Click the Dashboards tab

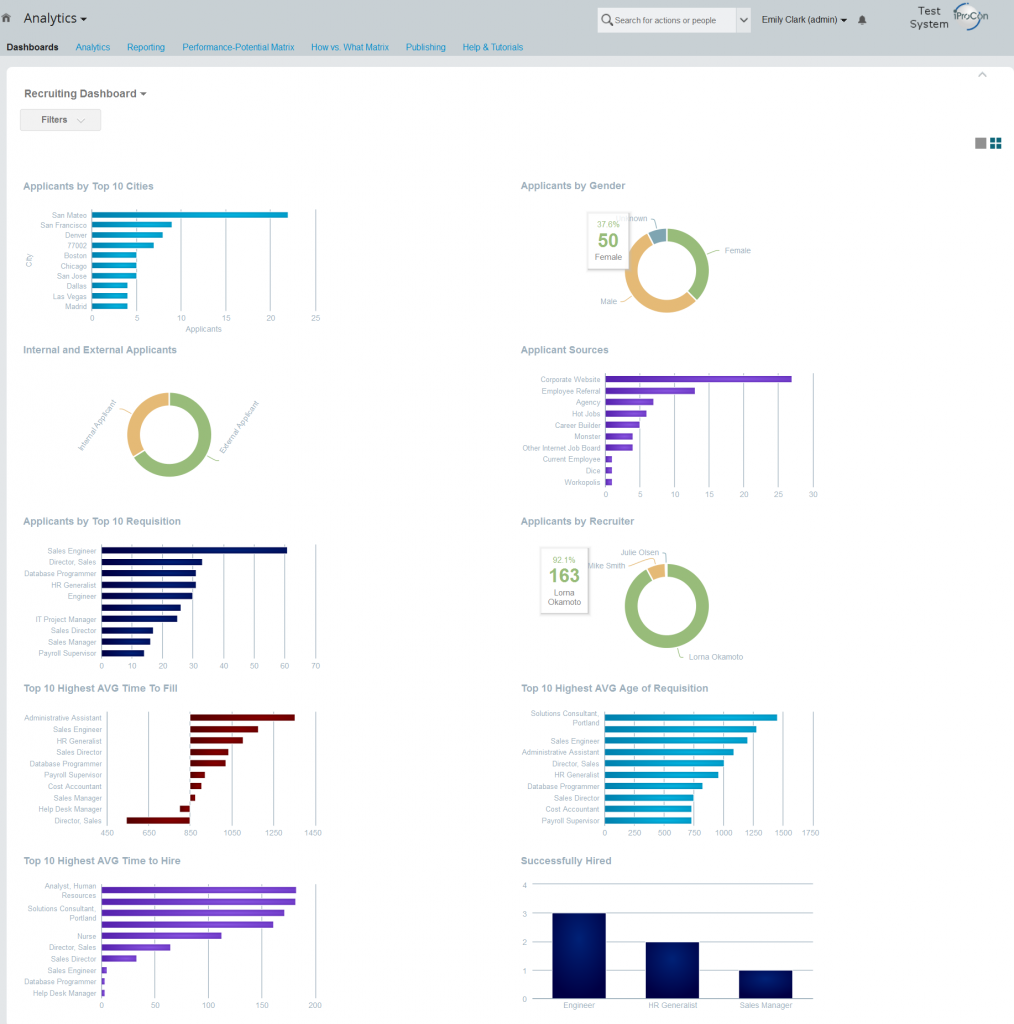point(33,46)
